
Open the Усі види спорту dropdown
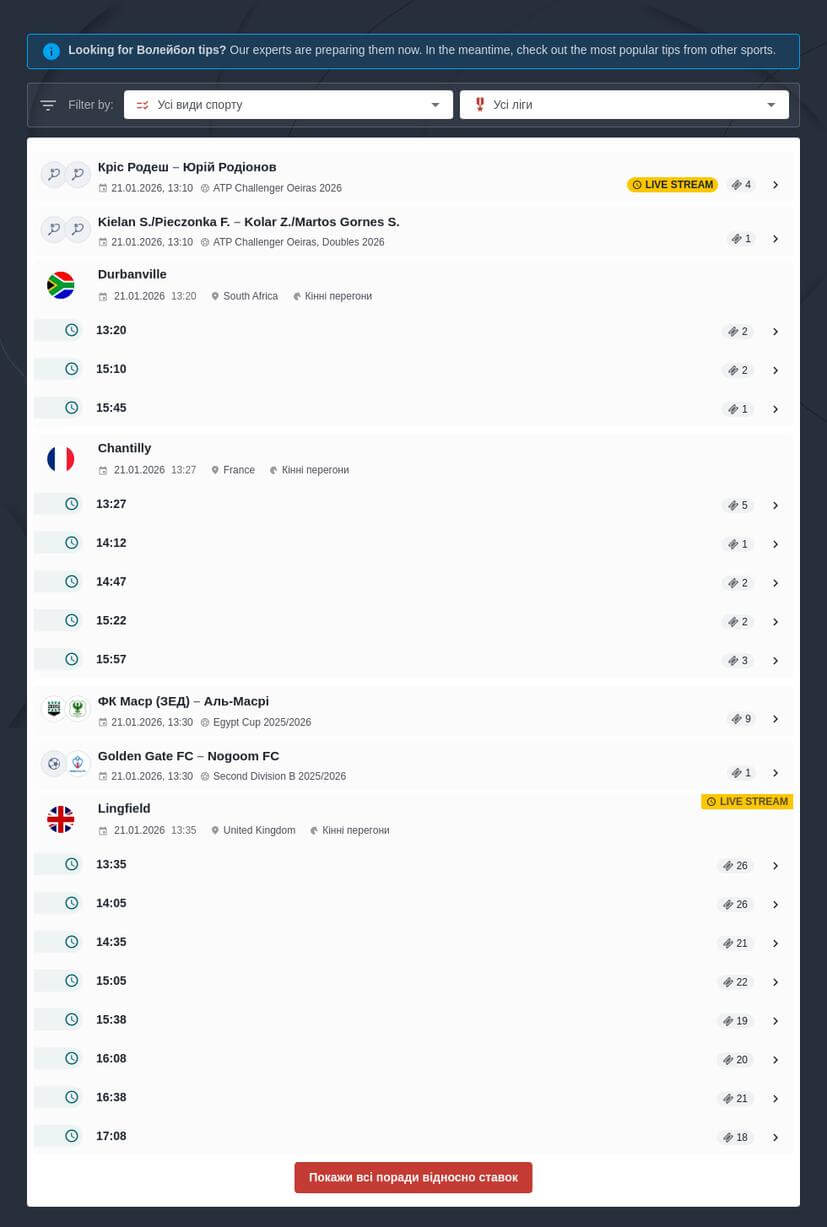coord(288,105)
